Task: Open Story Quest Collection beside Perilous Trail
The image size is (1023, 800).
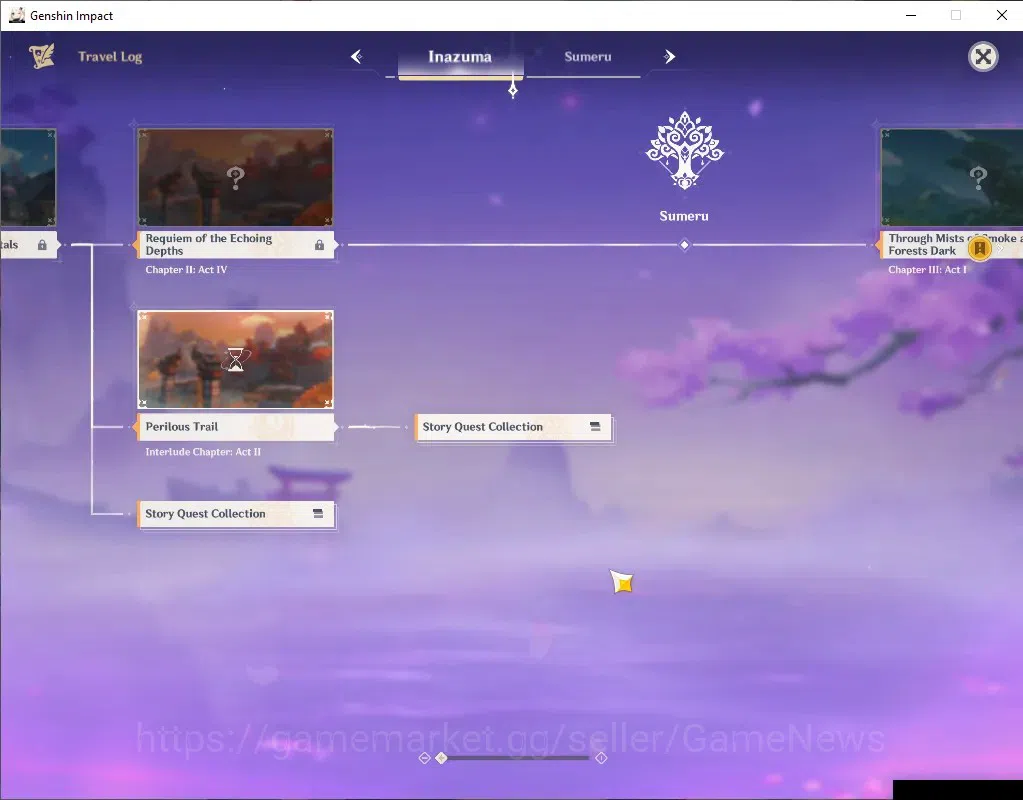Action: [x=513, y=427]
